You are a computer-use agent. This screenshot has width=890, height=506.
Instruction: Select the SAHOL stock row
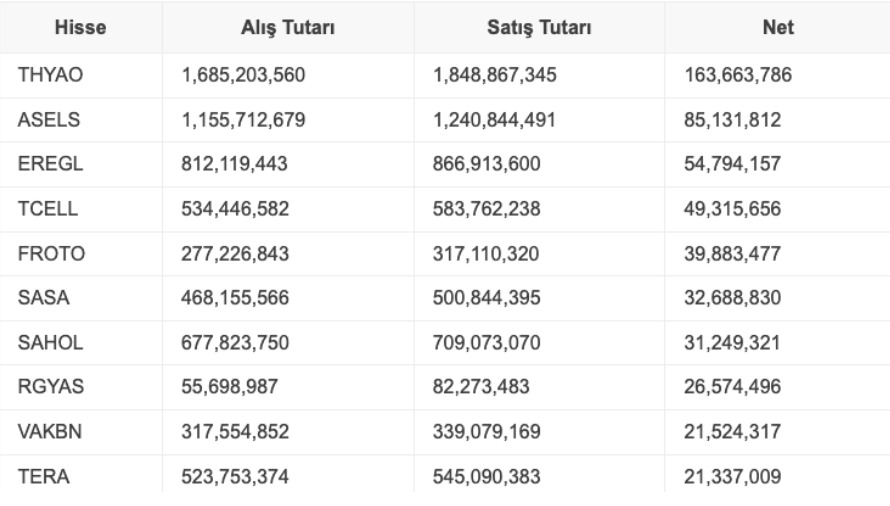43,345
